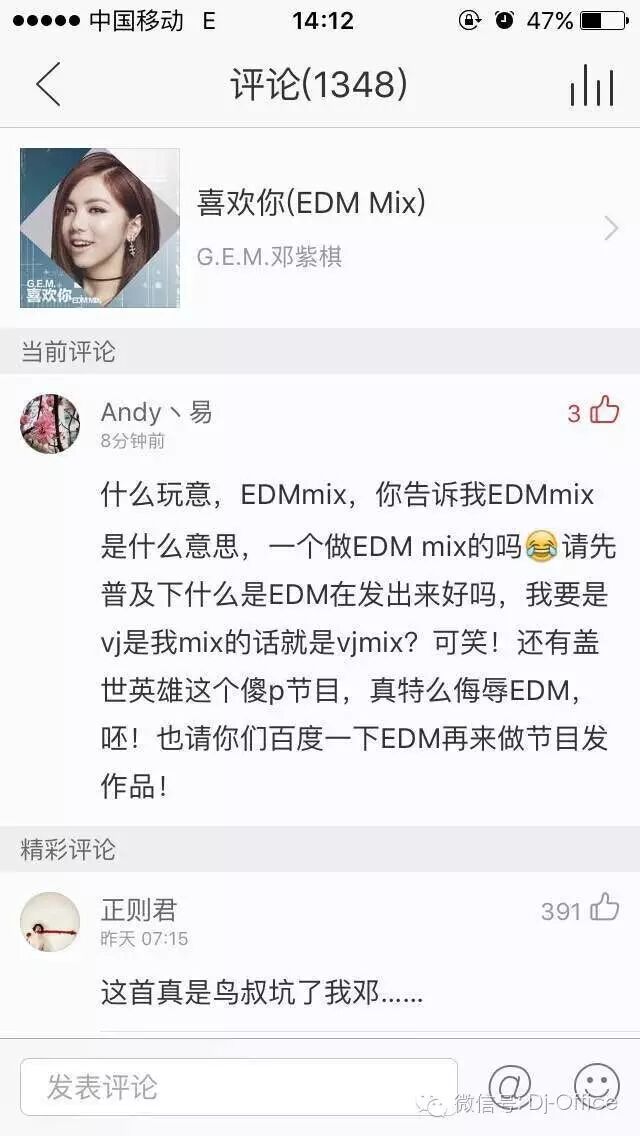This screenshot has height=1136, width=640.
Task: Expand song details via right chevron
Action: (x=612, y=228)
